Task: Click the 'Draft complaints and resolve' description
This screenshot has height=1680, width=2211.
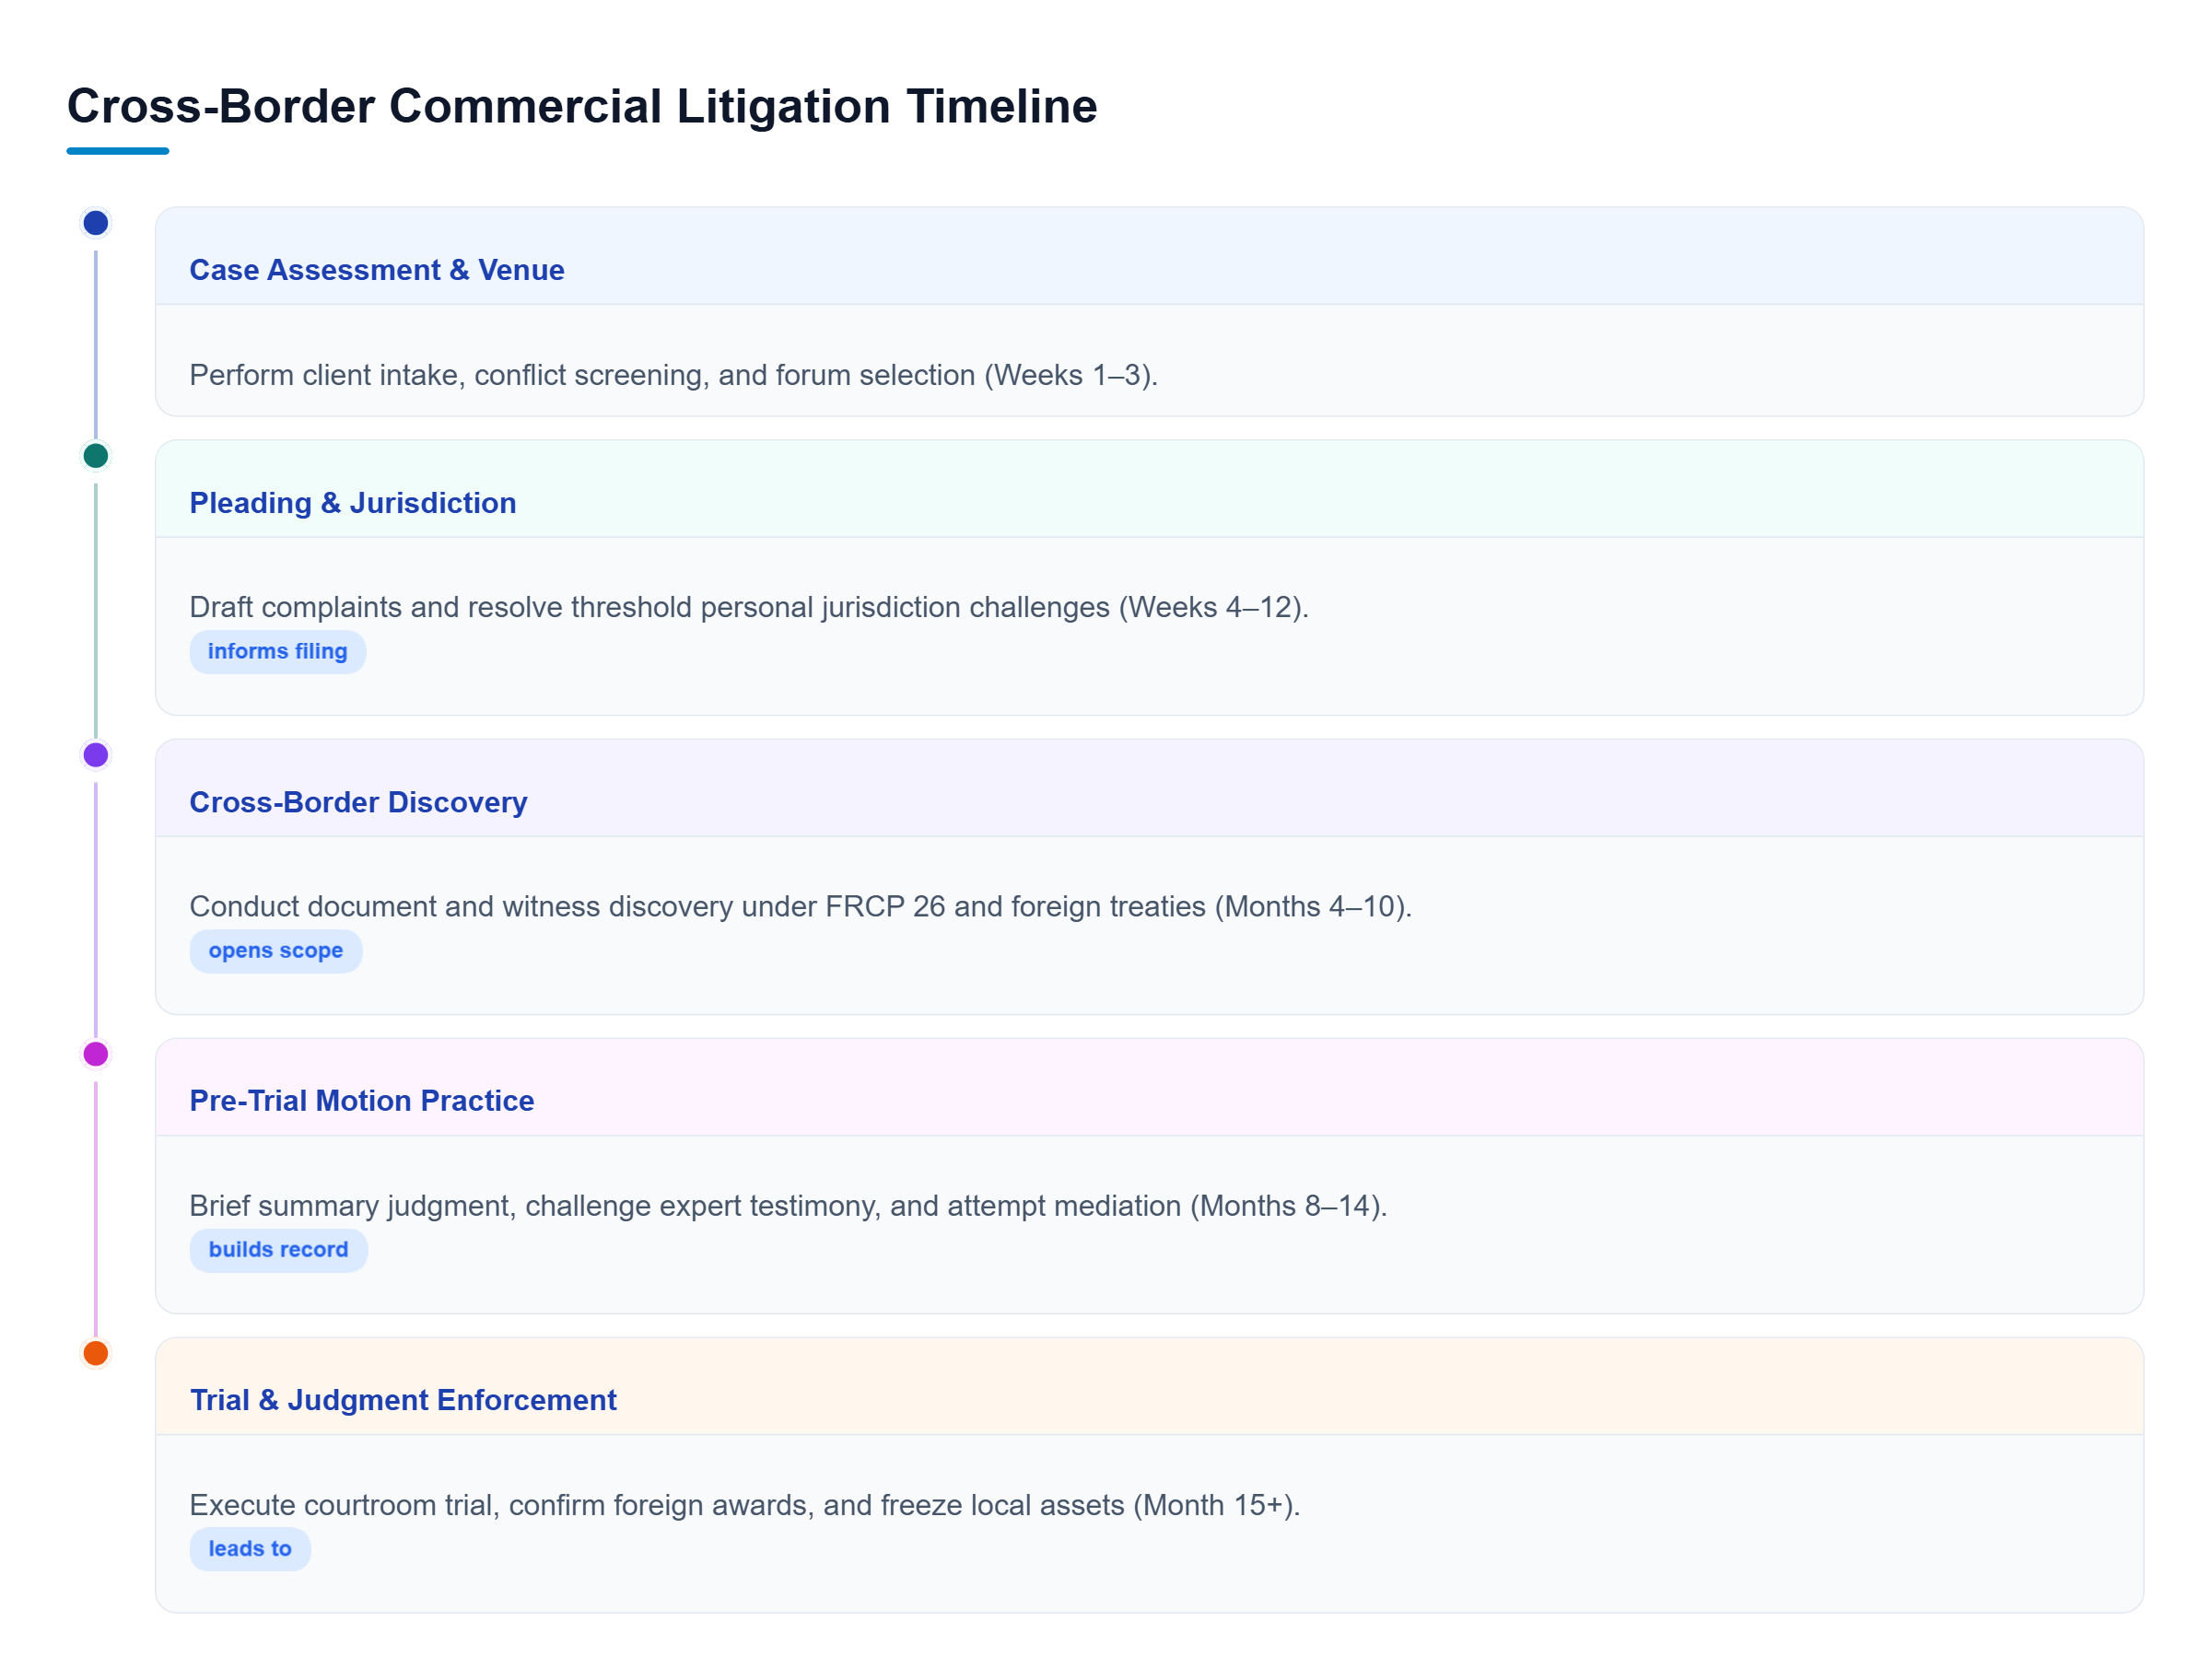Action: pyautogui.click(x=749, y=607)
